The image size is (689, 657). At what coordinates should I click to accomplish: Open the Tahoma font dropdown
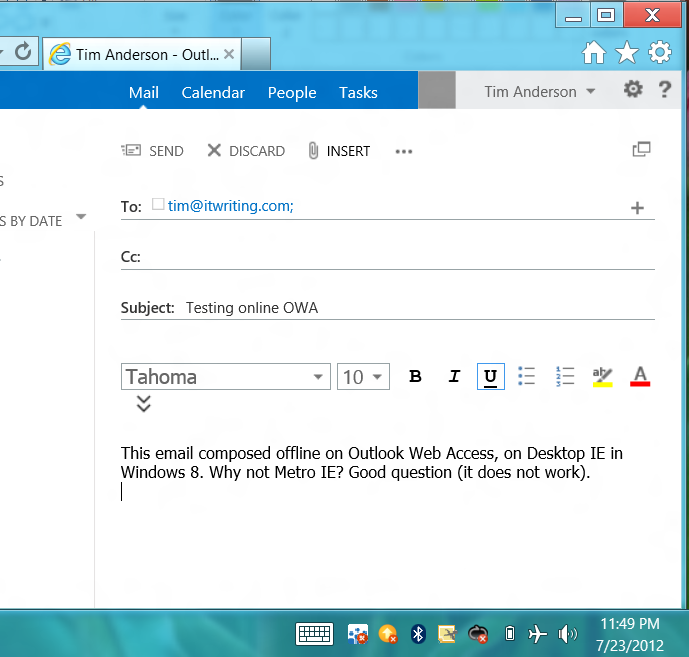(x=225, y=377)
